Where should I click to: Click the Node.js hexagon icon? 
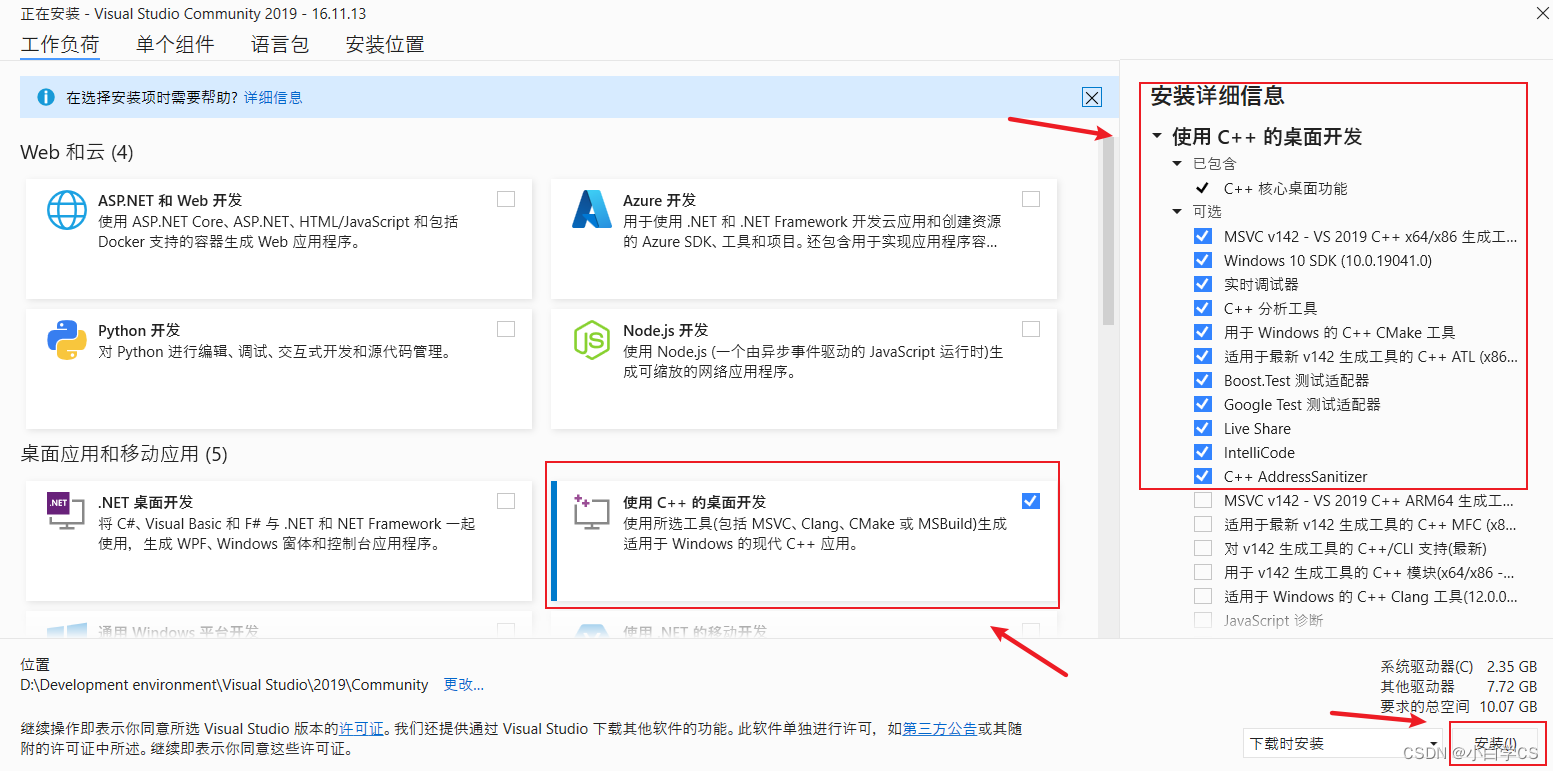592,340
